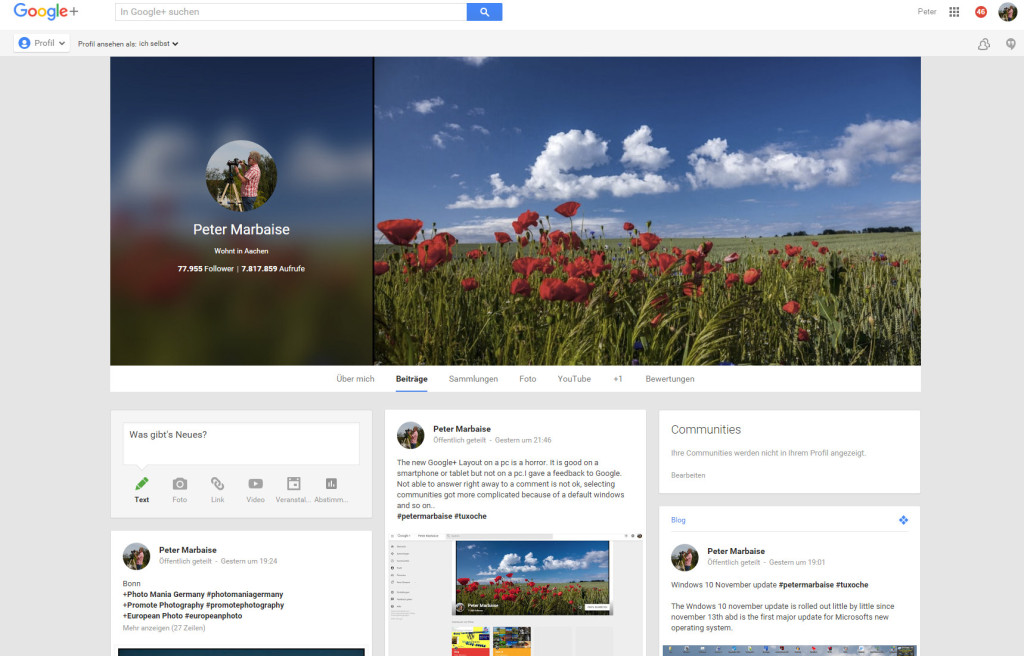Select the Foto camera icon
The image size is (1024, 656).
tap(180, 484)
